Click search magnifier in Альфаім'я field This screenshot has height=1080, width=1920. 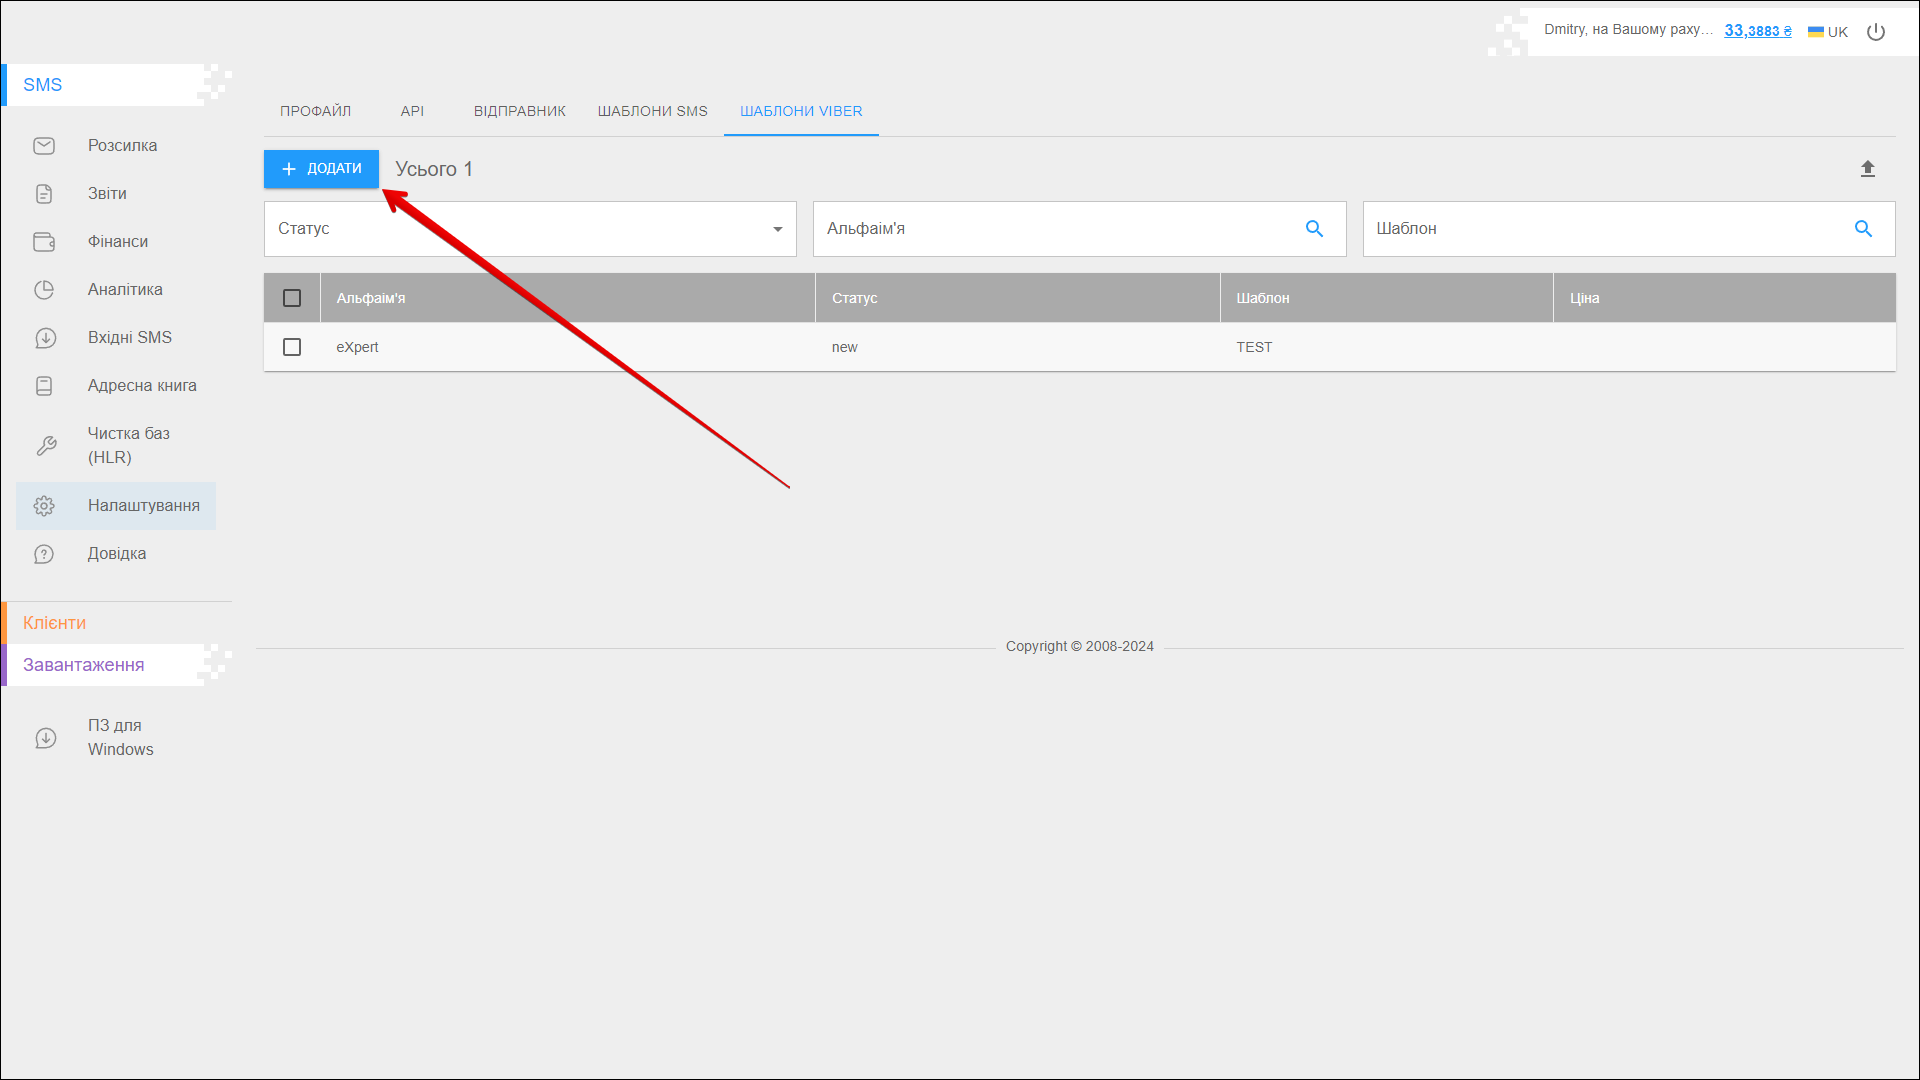pyautogui.click(x=1314, y=229)
